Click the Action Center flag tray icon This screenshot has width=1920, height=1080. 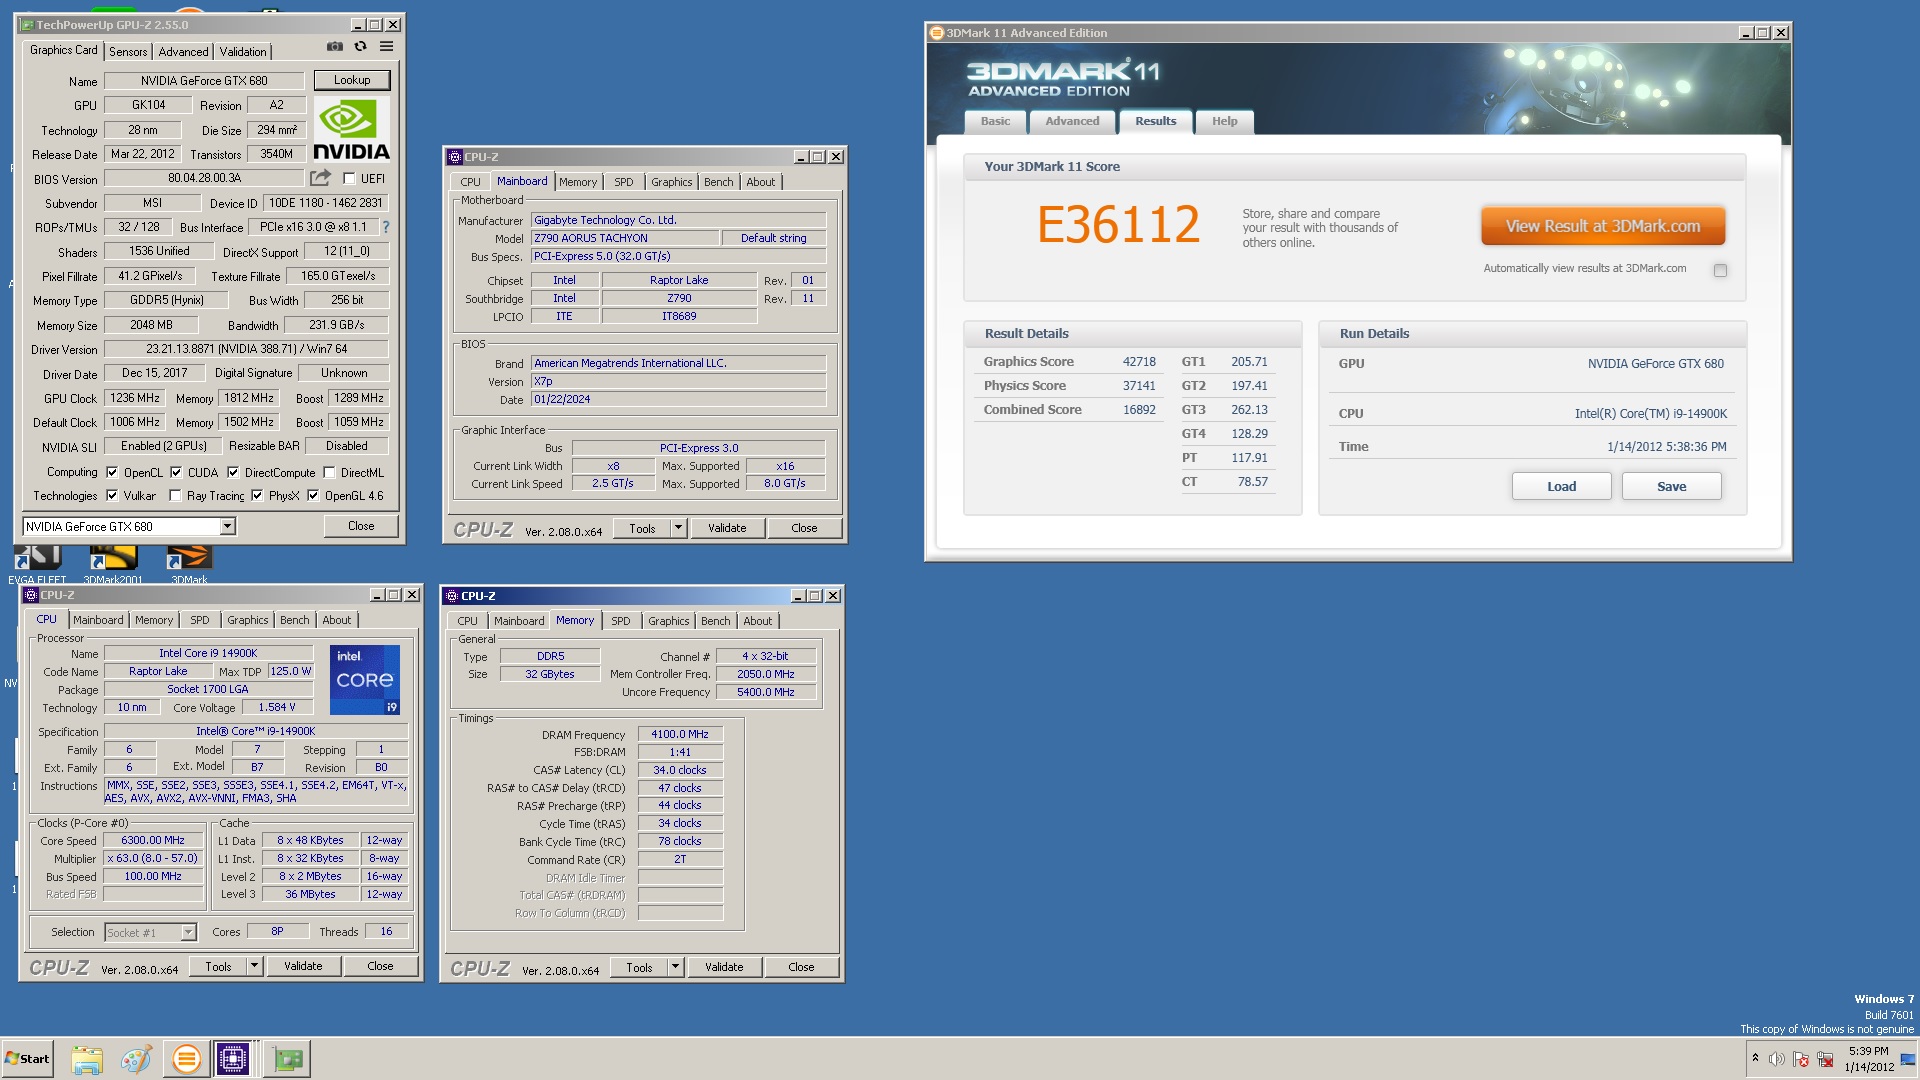(x=1801, y=1059)
